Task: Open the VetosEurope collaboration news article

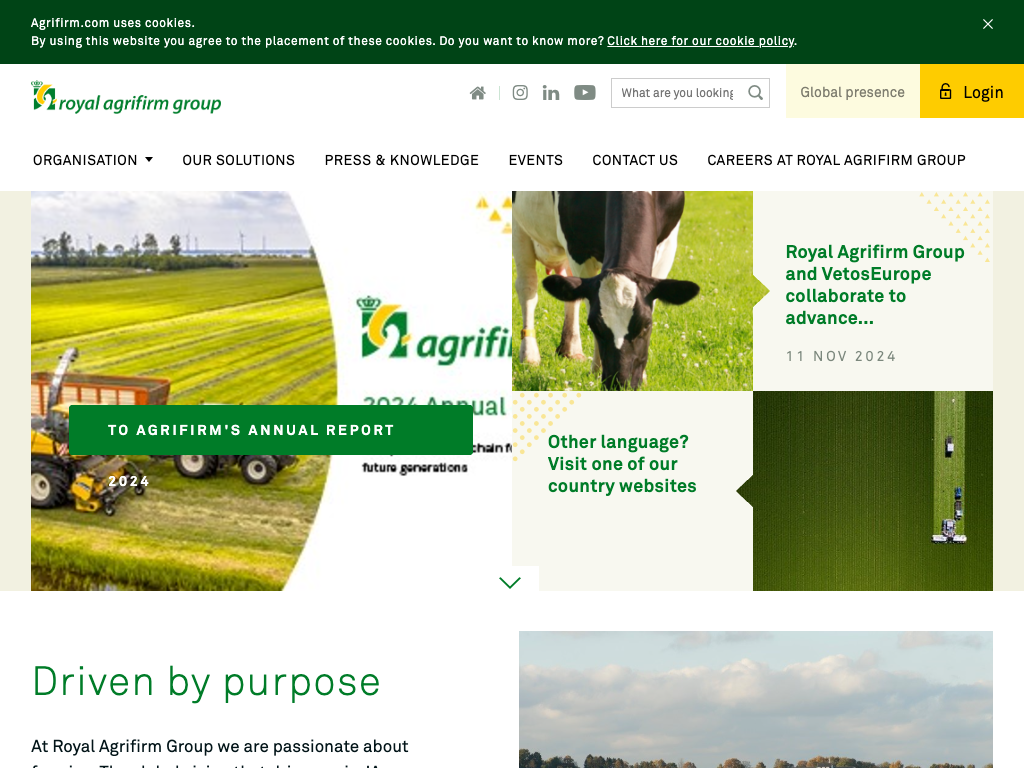Action: [x=874, y=285]
